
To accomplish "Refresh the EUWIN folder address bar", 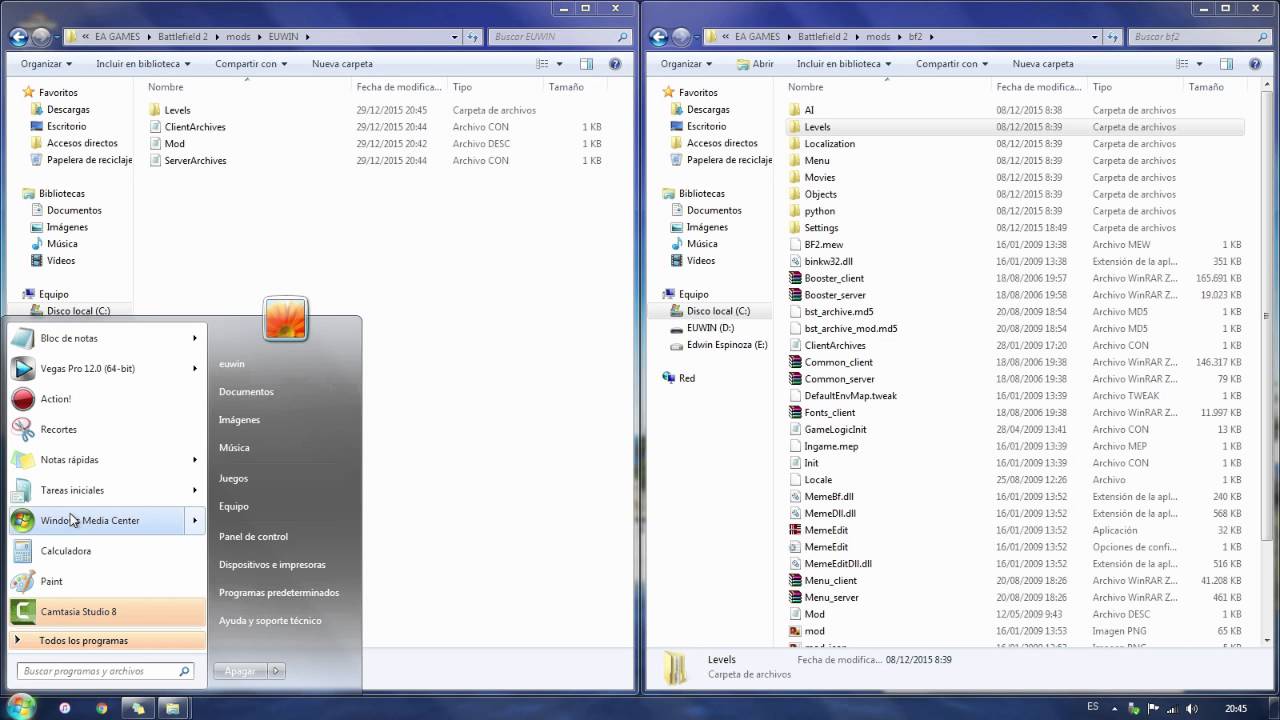I will (475, 37).
